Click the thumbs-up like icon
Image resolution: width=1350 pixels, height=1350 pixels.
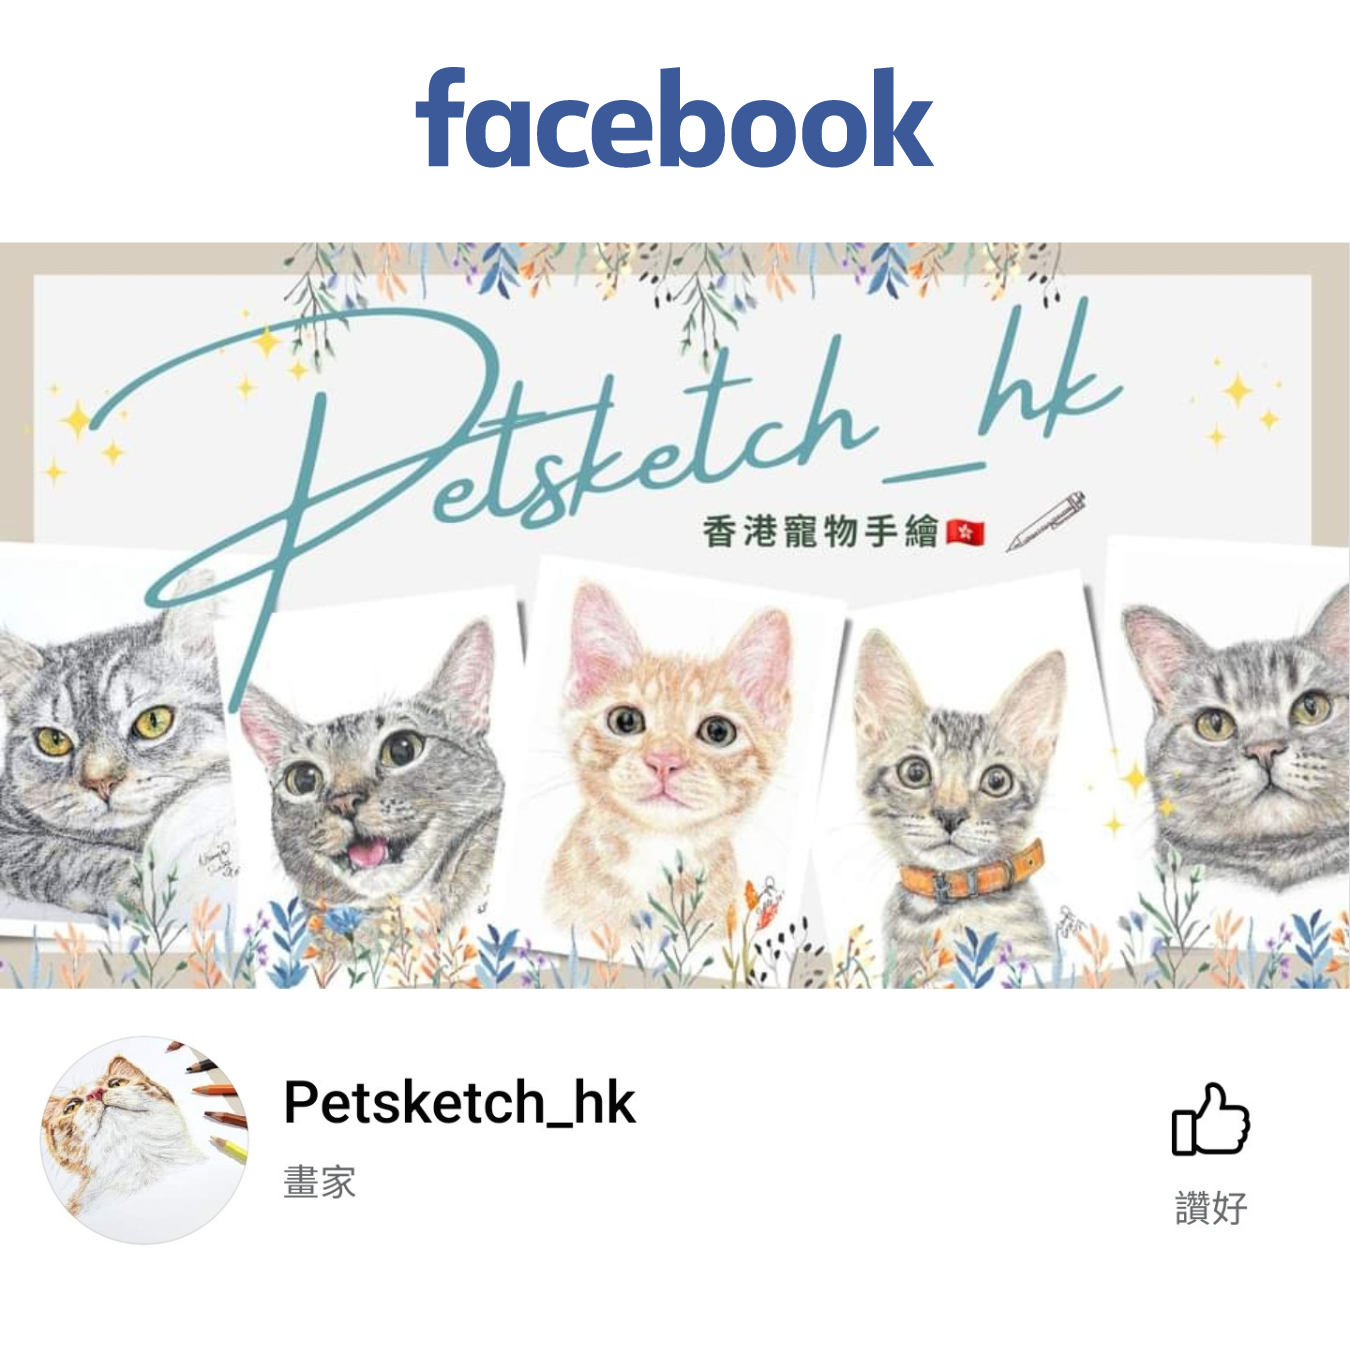1211,1119
